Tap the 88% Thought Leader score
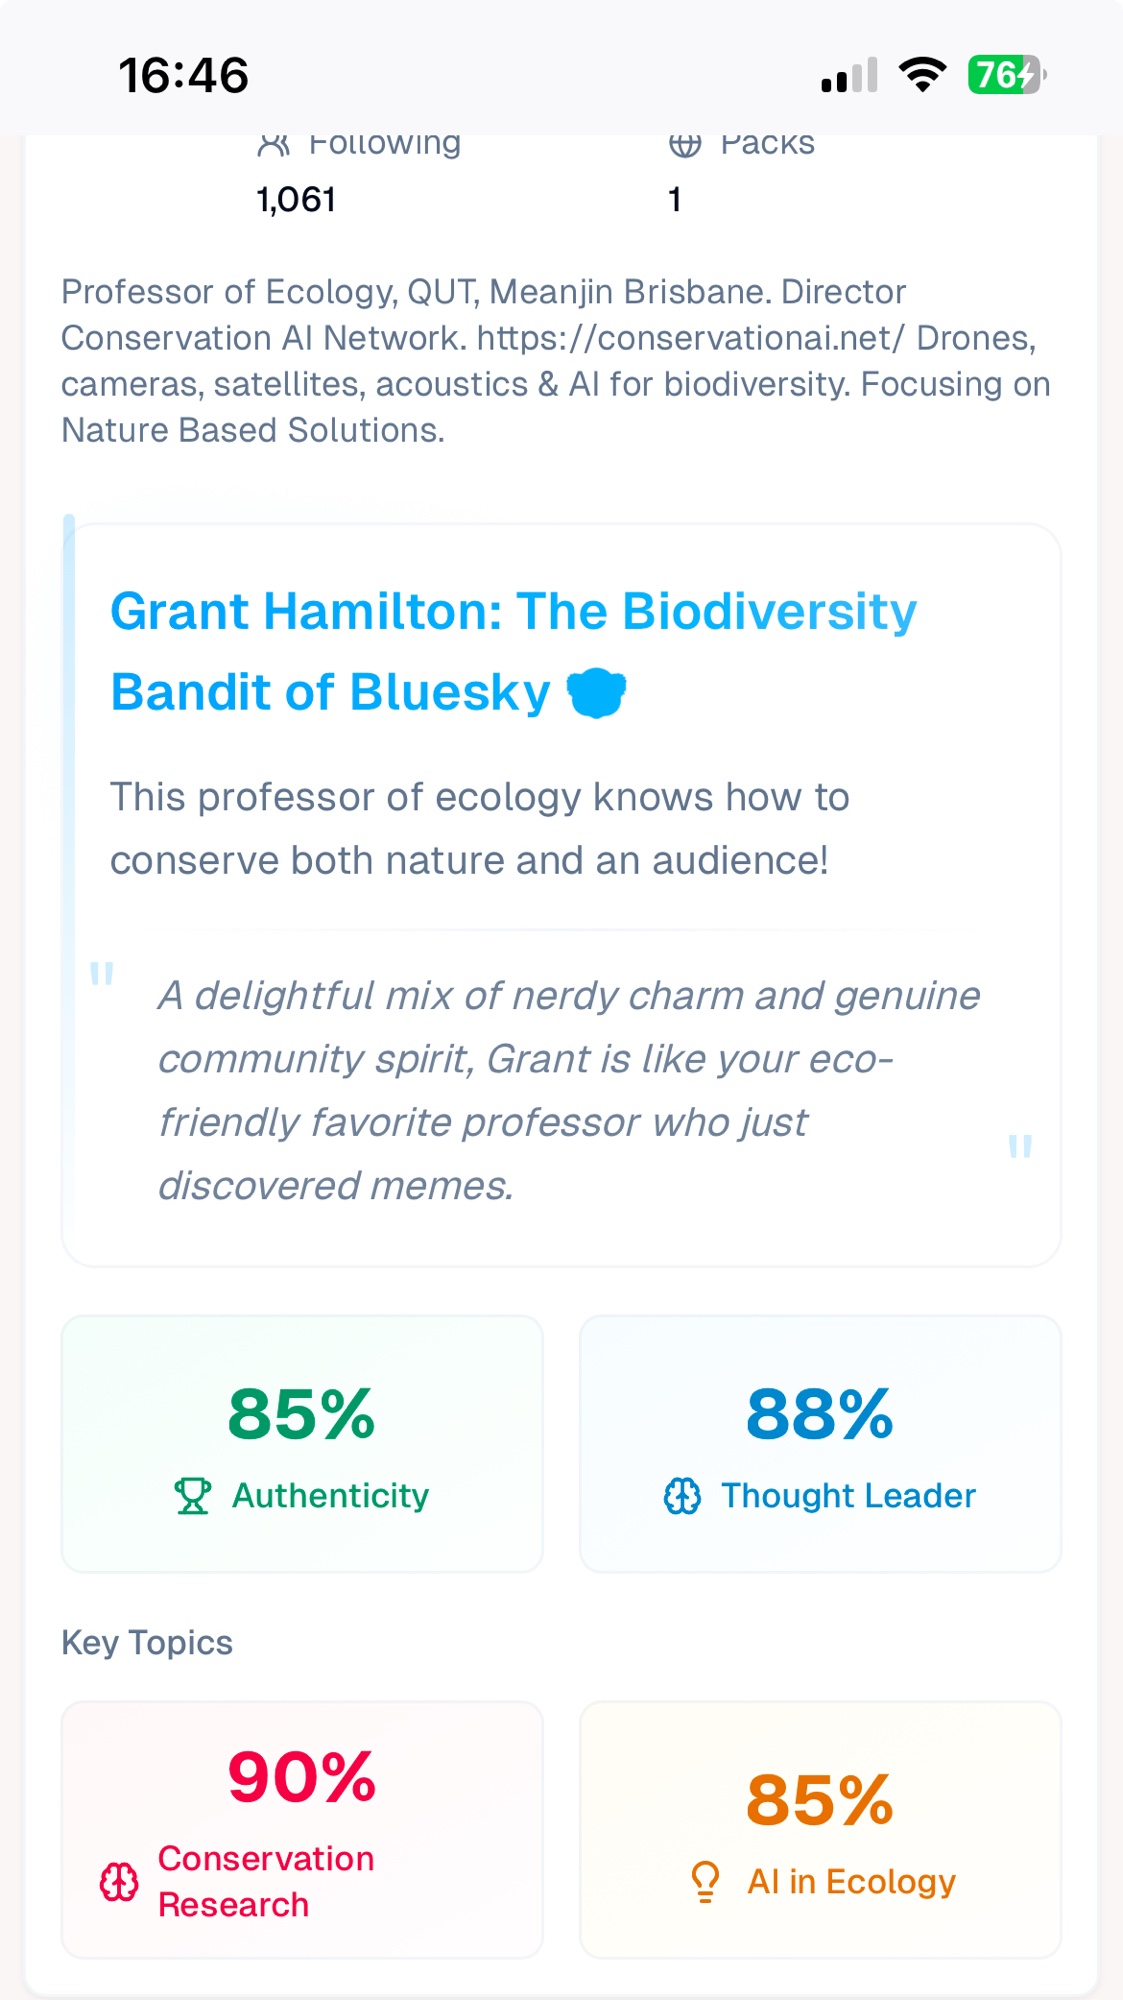Image resolution: width=1123 pixels, height=2000 pixels. coord(820,1414)
